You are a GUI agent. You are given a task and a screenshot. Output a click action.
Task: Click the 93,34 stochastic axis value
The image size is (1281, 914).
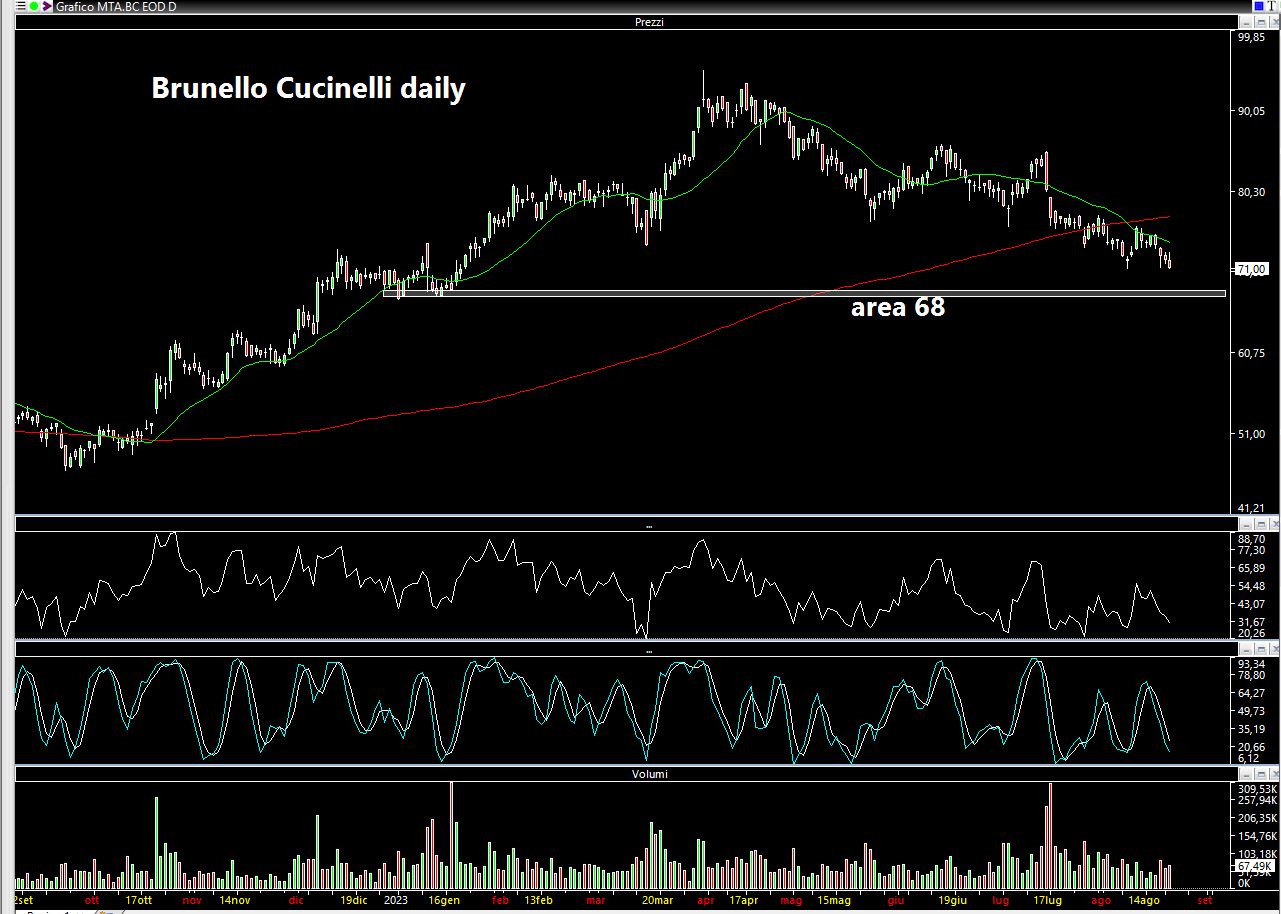tap(1251, 664)
